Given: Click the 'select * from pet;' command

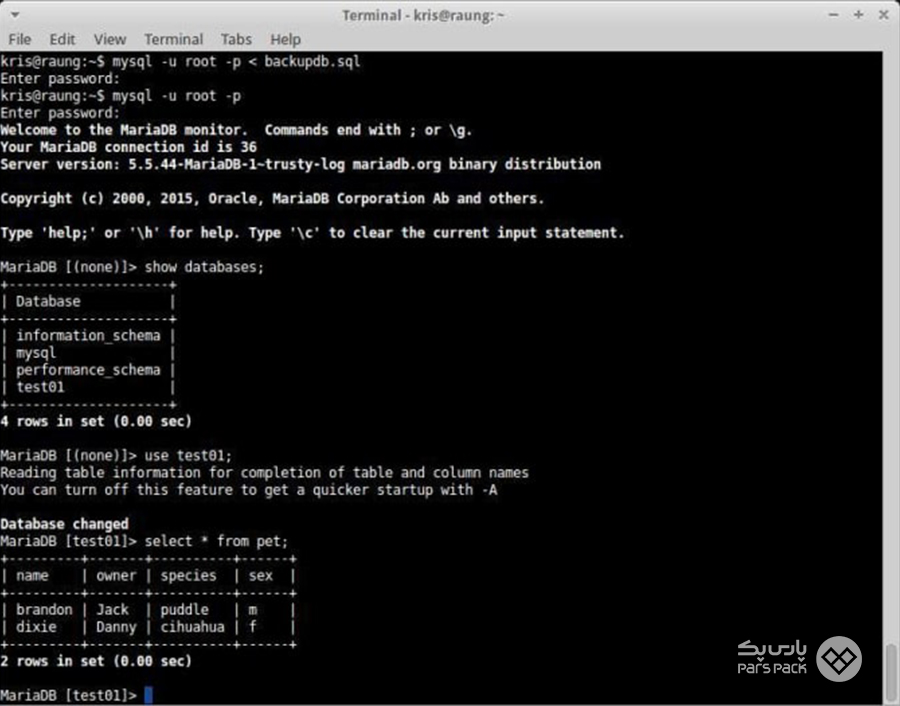Looking at the screenshot, I should click(216, 541).
